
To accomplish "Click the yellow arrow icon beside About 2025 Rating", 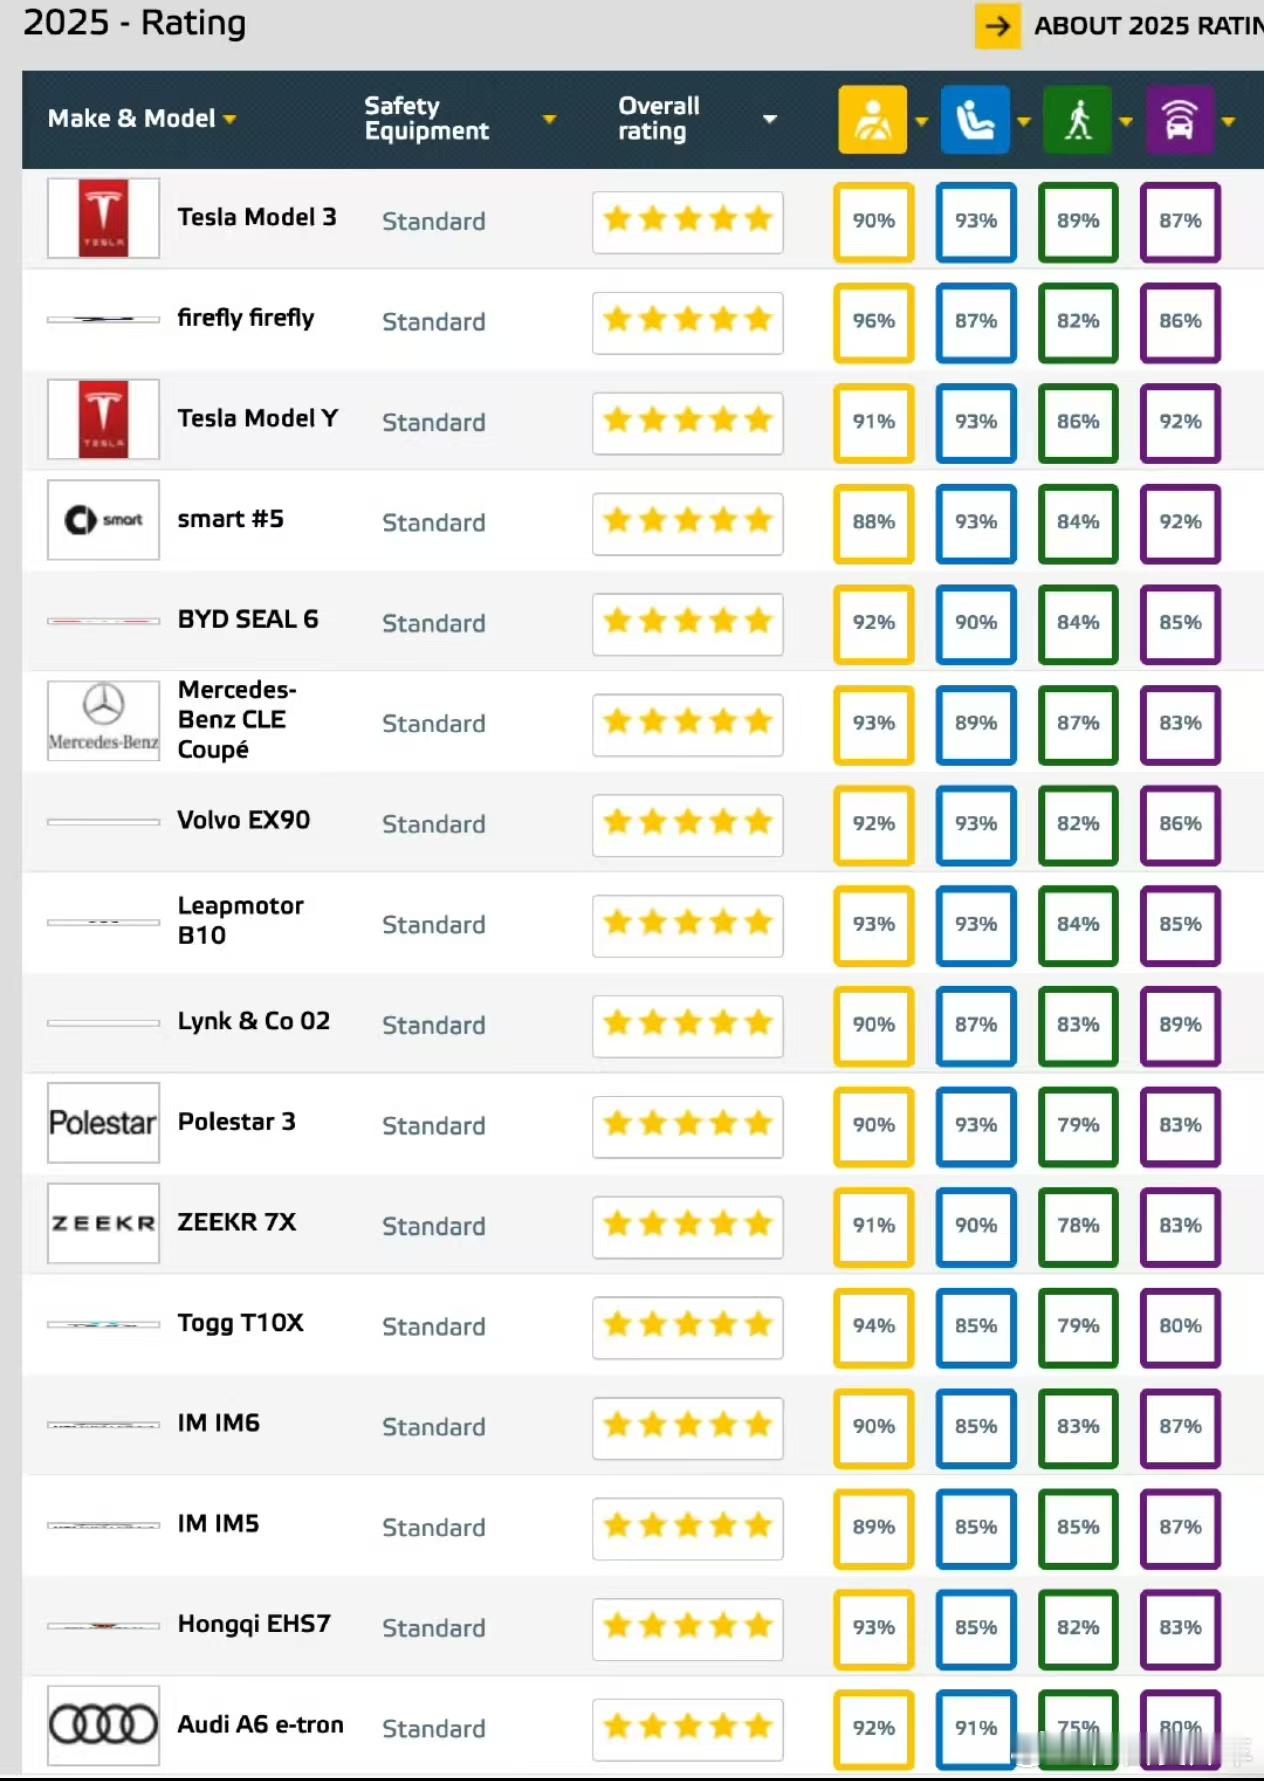I will [x=998, y=26].
